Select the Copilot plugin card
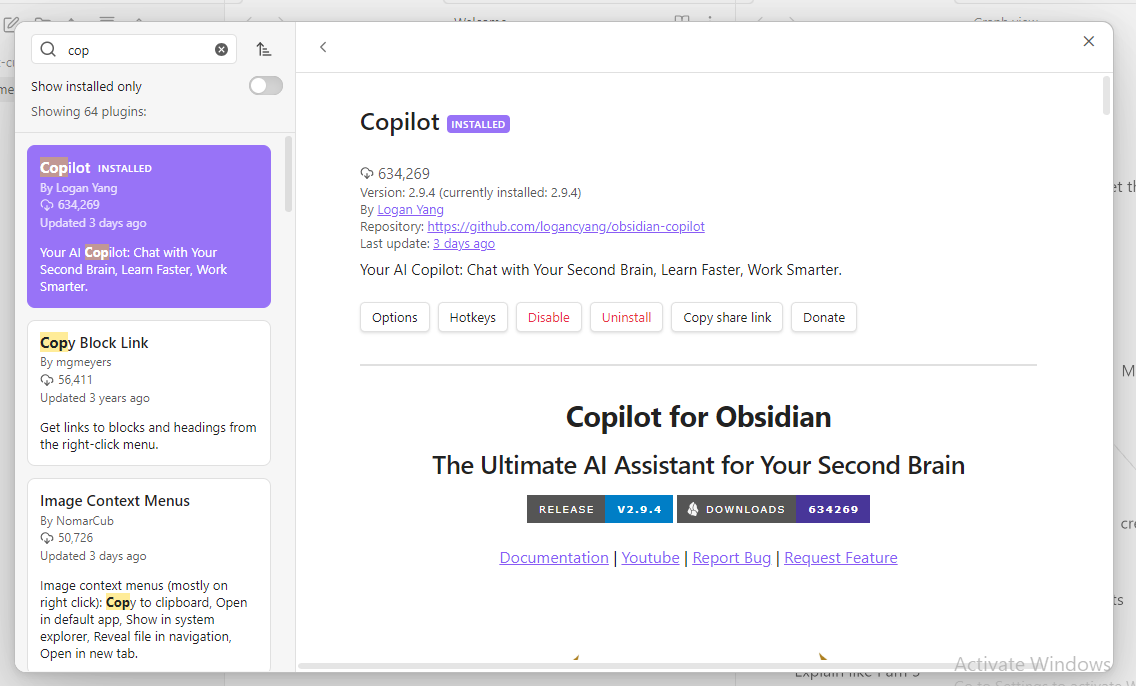The image size is (1136, 686). coord(149,226)
